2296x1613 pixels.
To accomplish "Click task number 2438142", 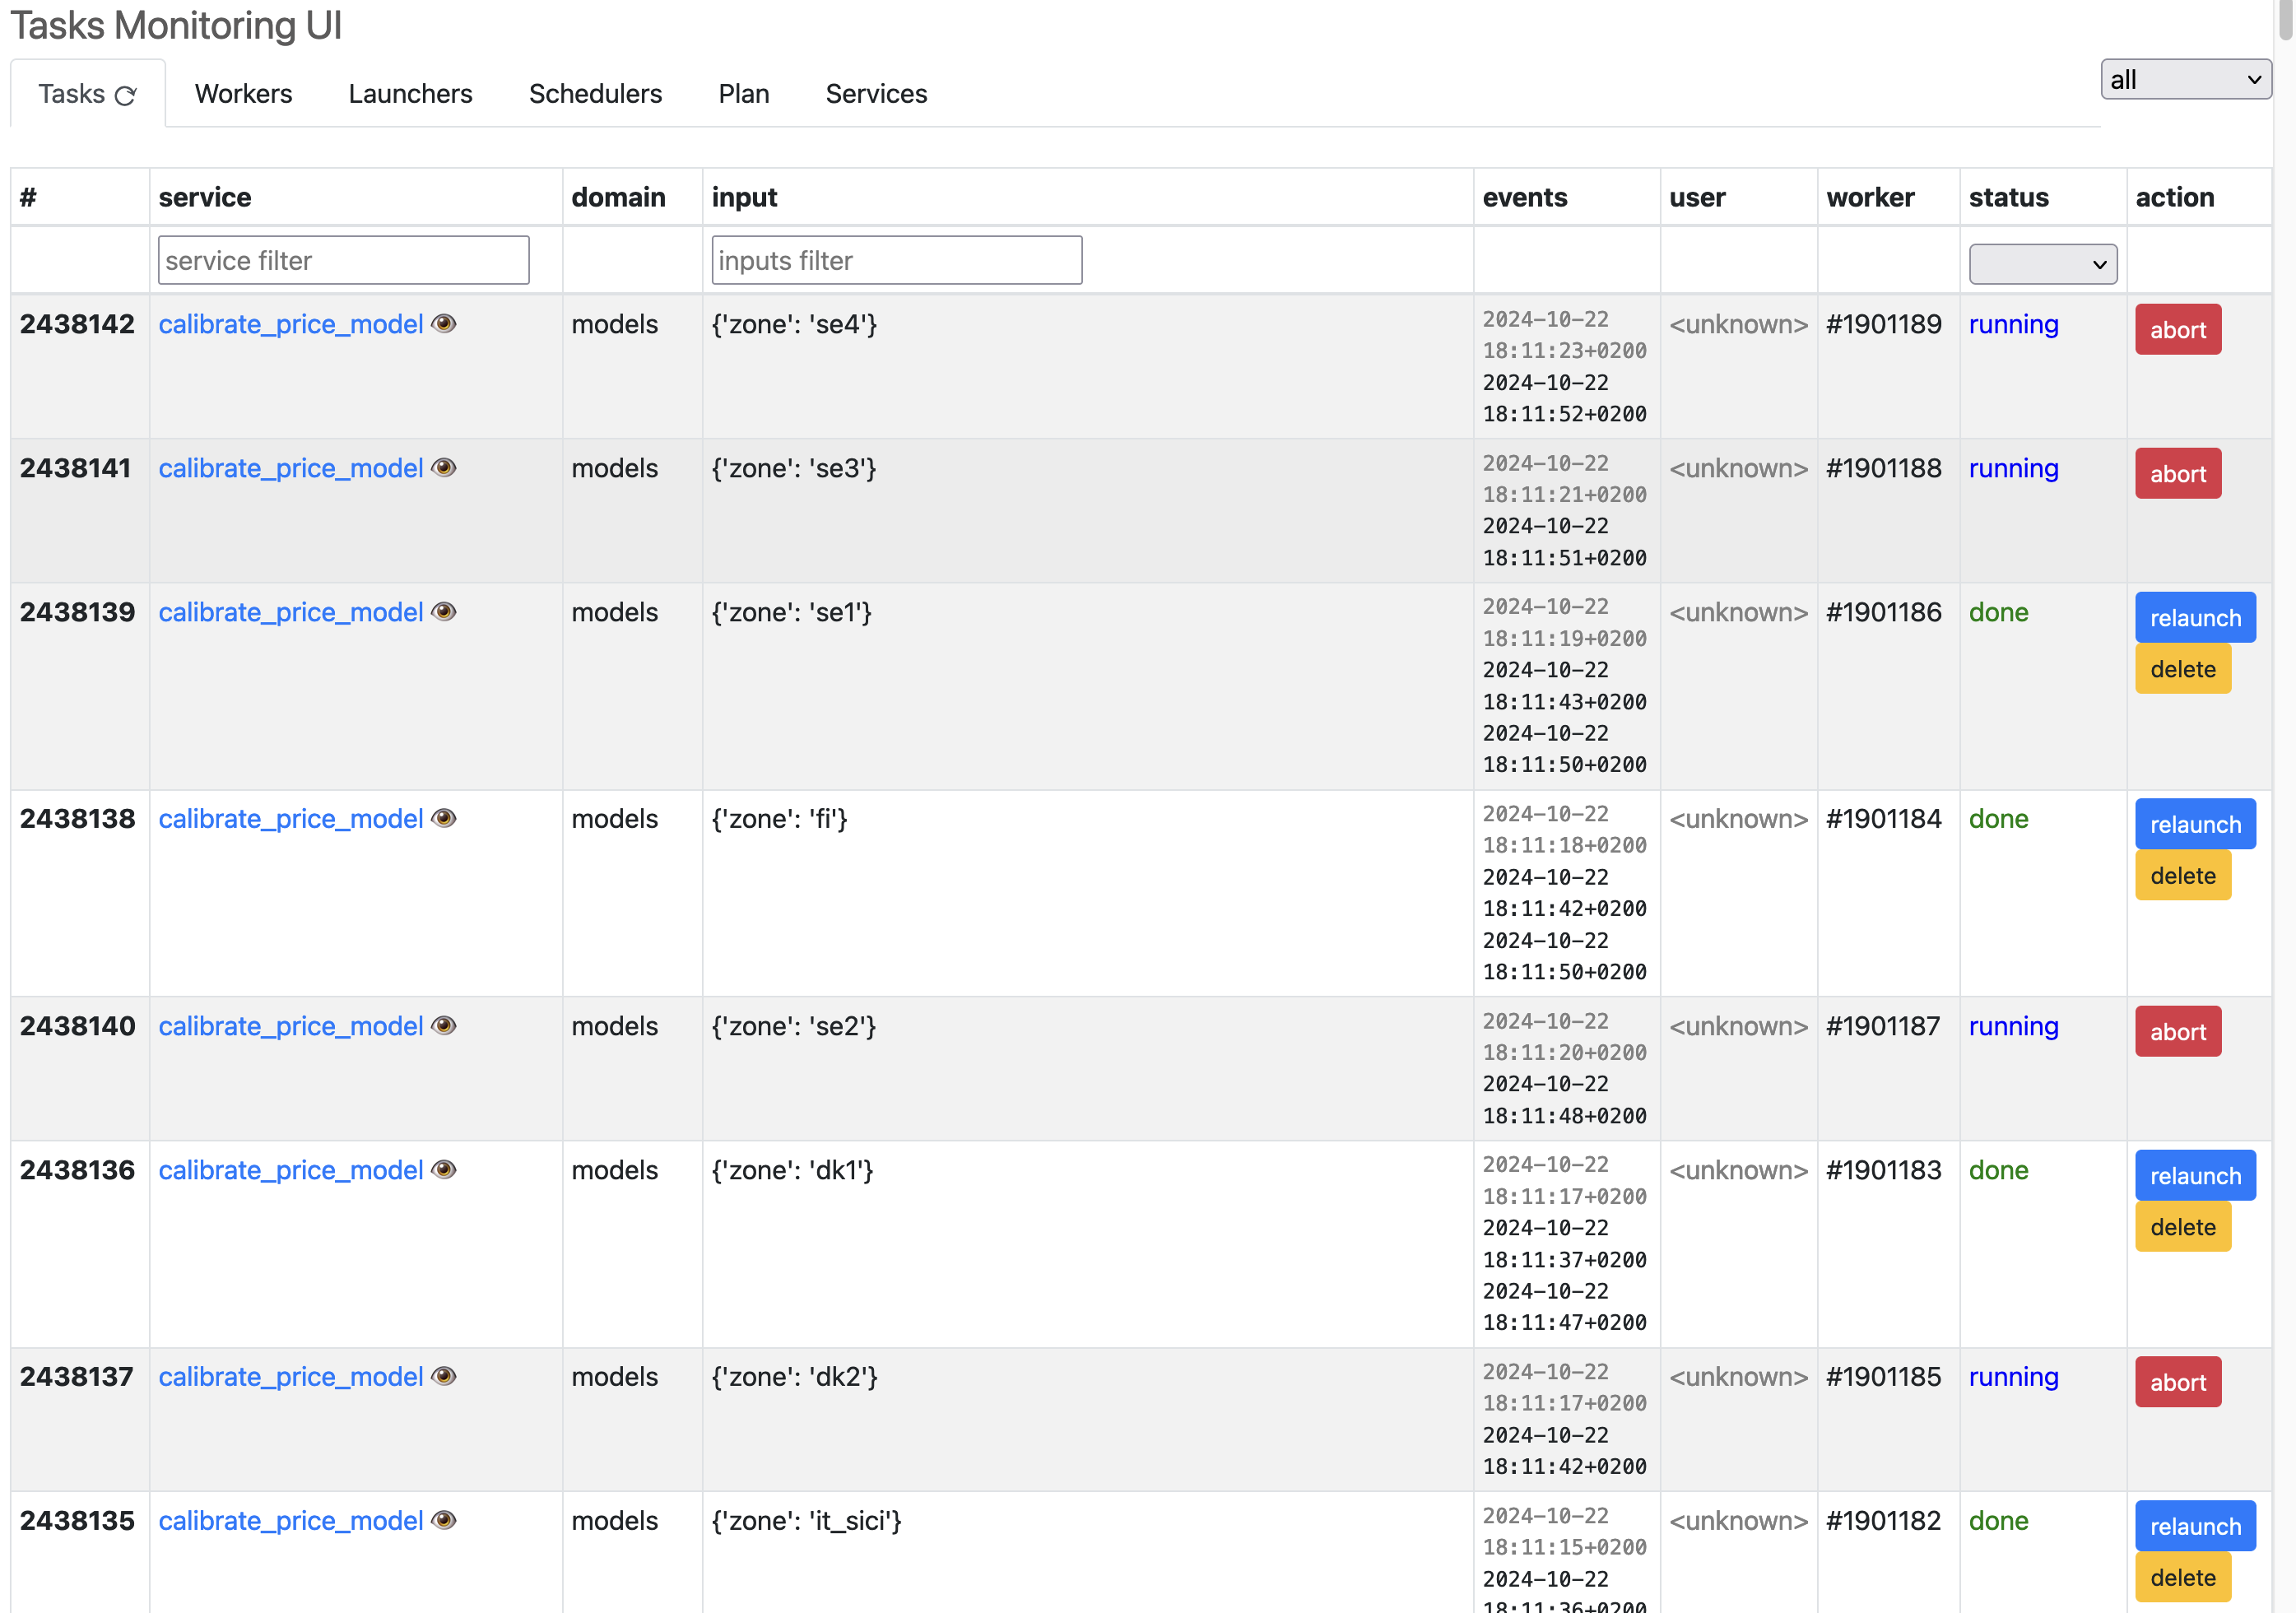I will [x=77, y=324].
